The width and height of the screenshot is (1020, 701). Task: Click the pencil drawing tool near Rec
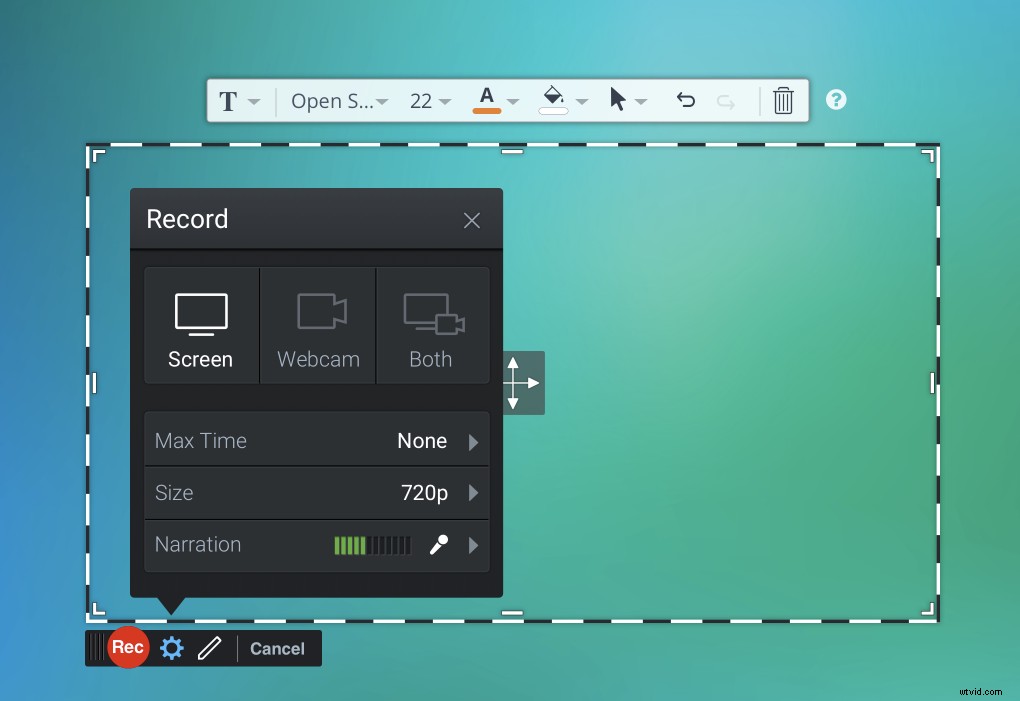pos(209,648)
